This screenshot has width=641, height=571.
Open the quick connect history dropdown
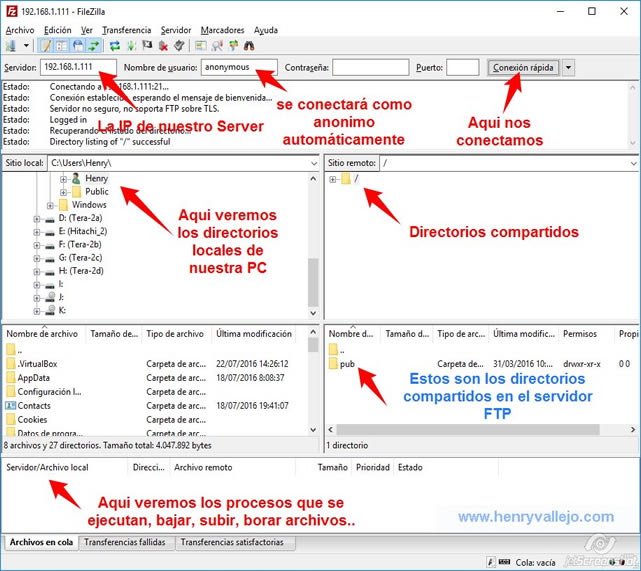[x=568, y=67]
